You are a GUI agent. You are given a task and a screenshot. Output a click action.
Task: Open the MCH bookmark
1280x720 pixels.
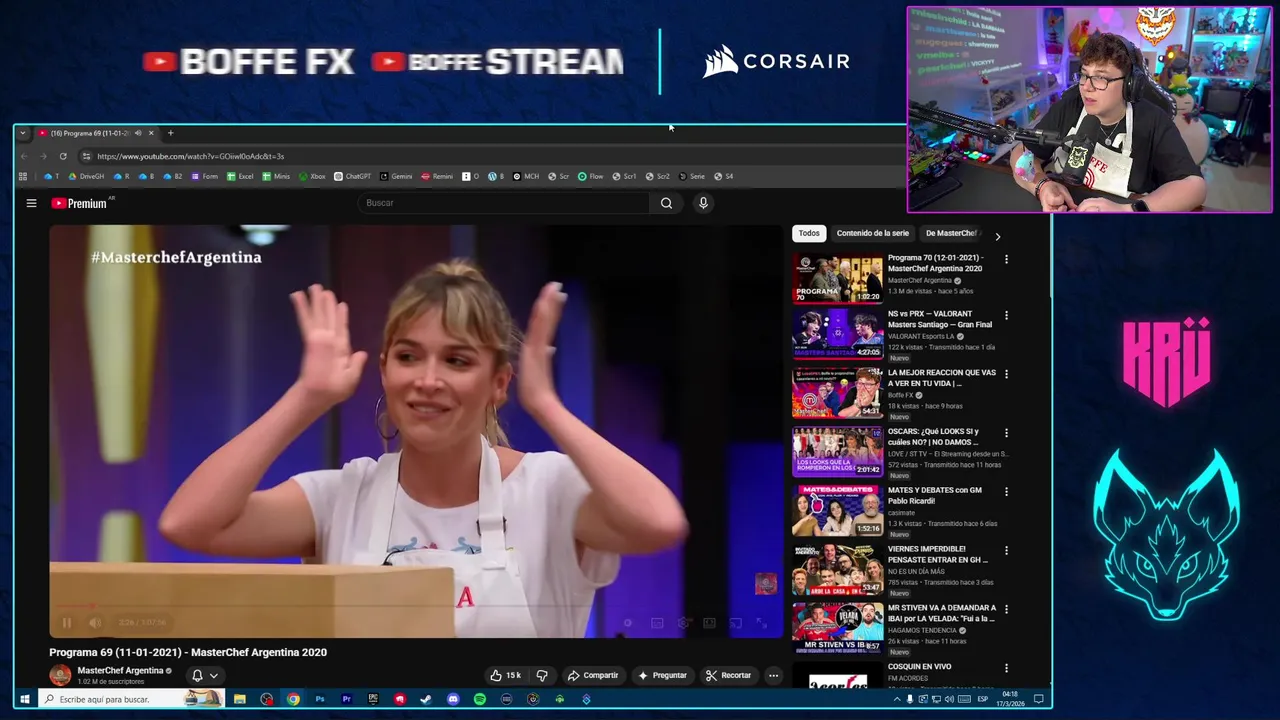click(x=526, y=176)
